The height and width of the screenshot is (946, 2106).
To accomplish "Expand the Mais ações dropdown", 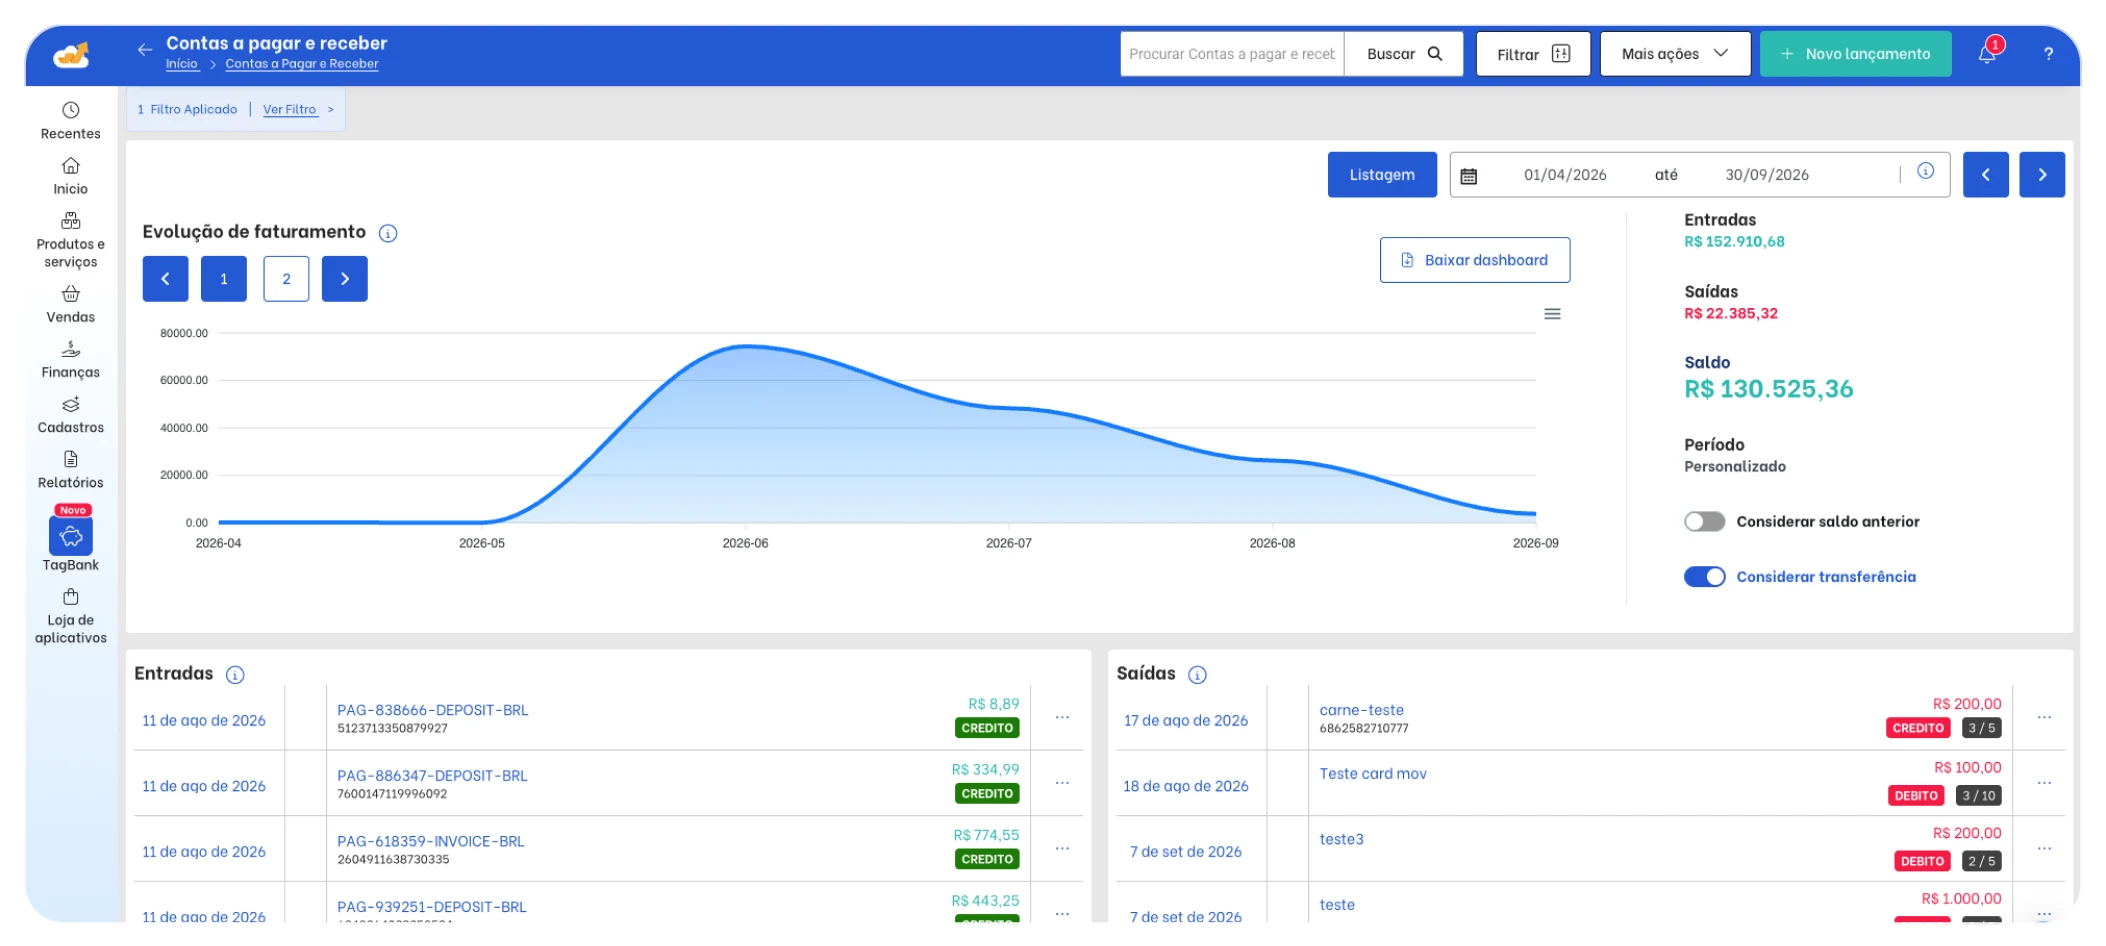I will coord(1675,54).
